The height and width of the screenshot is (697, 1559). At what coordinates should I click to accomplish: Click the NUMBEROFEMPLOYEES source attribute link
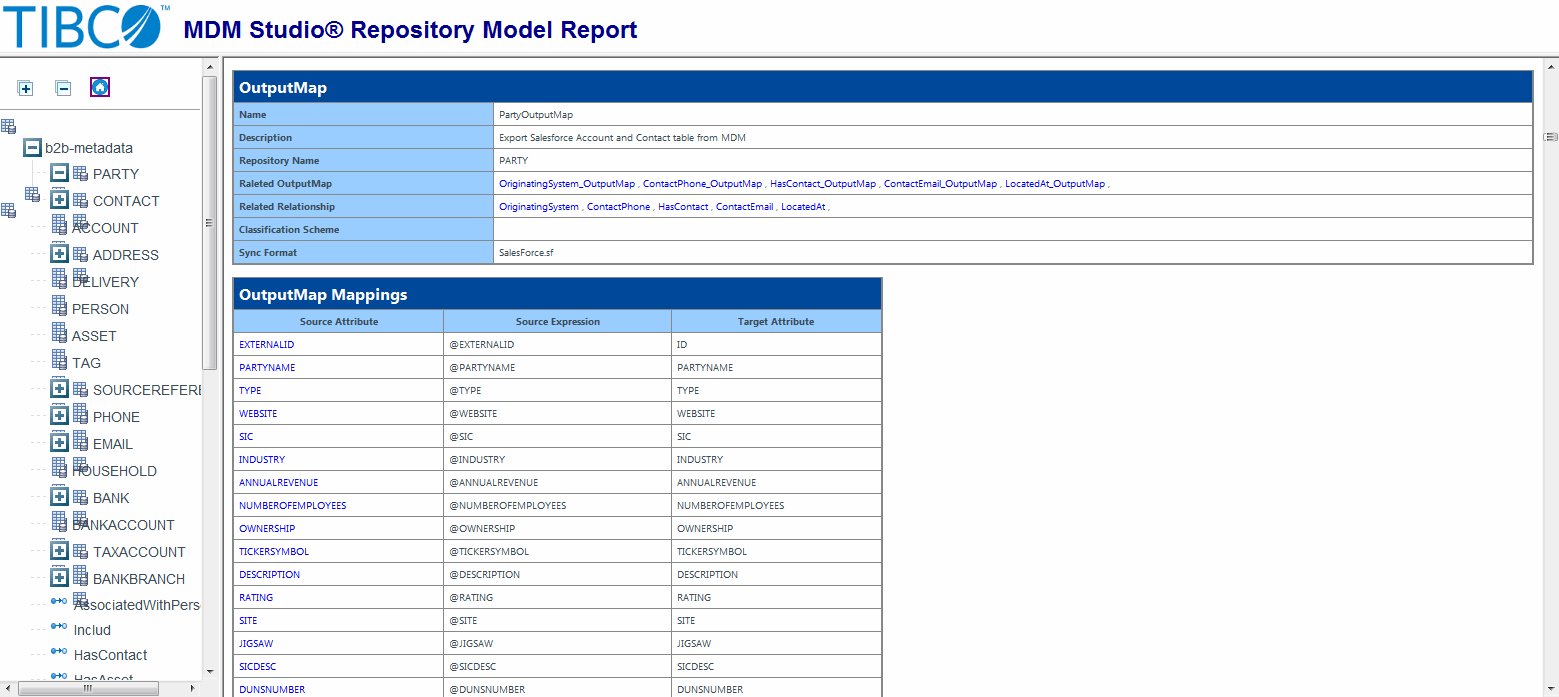pyautogui.click(x=293, y=506)
